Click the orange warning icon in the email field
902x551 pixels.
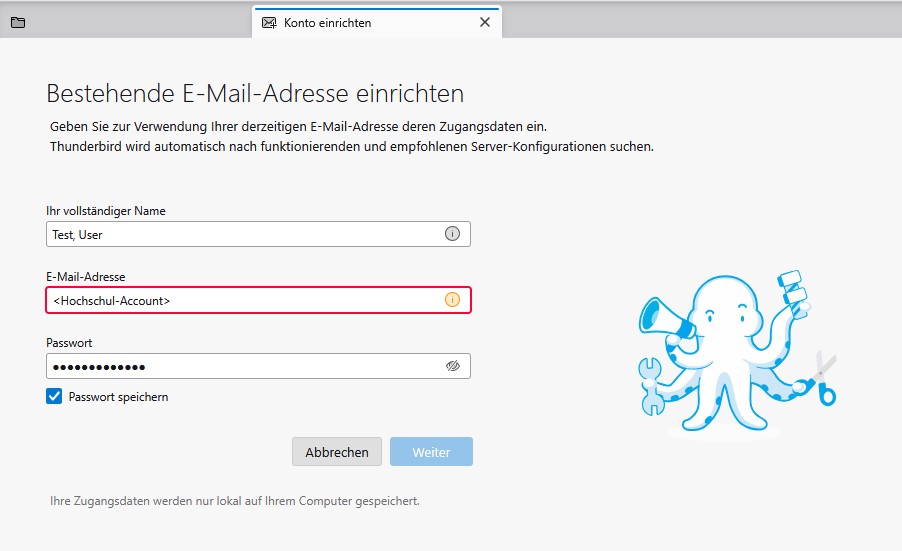click(452, 300)
